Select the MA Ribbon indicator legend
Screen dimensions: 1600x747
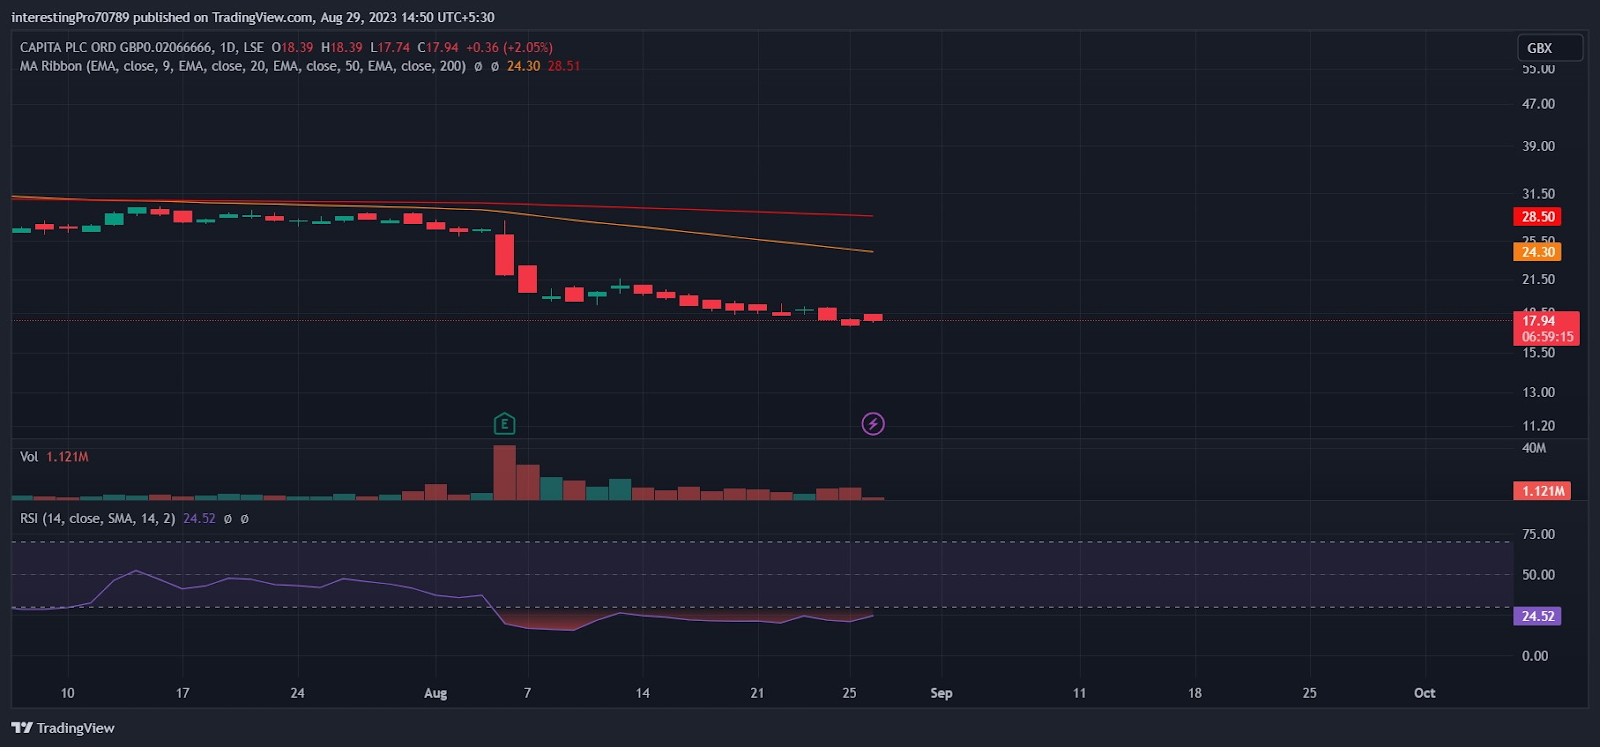(243, 66)
